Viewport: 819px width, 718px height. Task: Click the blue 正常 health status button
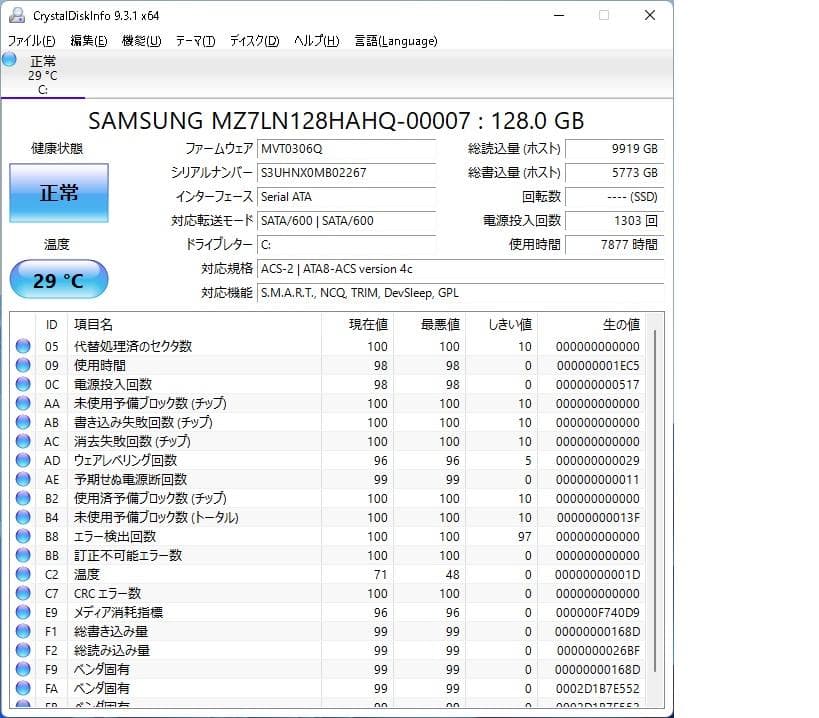click(58, 193)
